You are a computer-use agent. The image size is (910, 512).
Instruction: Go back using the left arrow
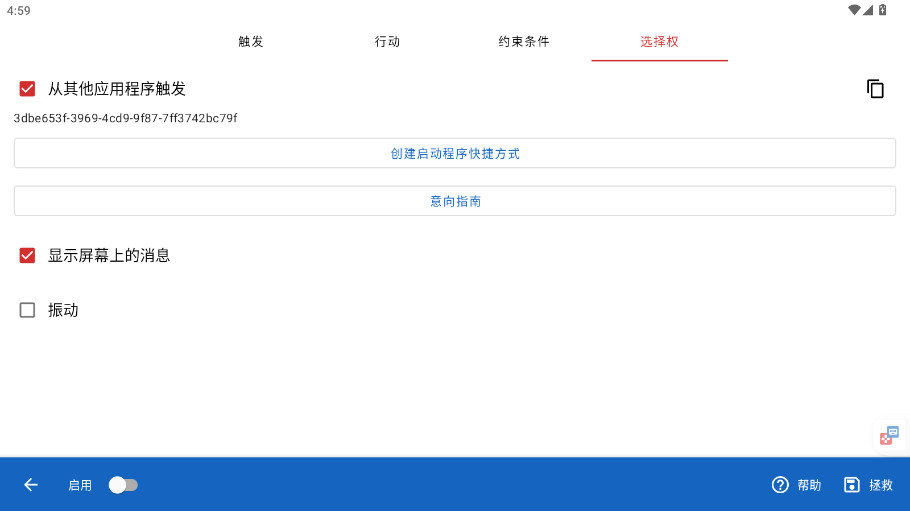(31, 485)
